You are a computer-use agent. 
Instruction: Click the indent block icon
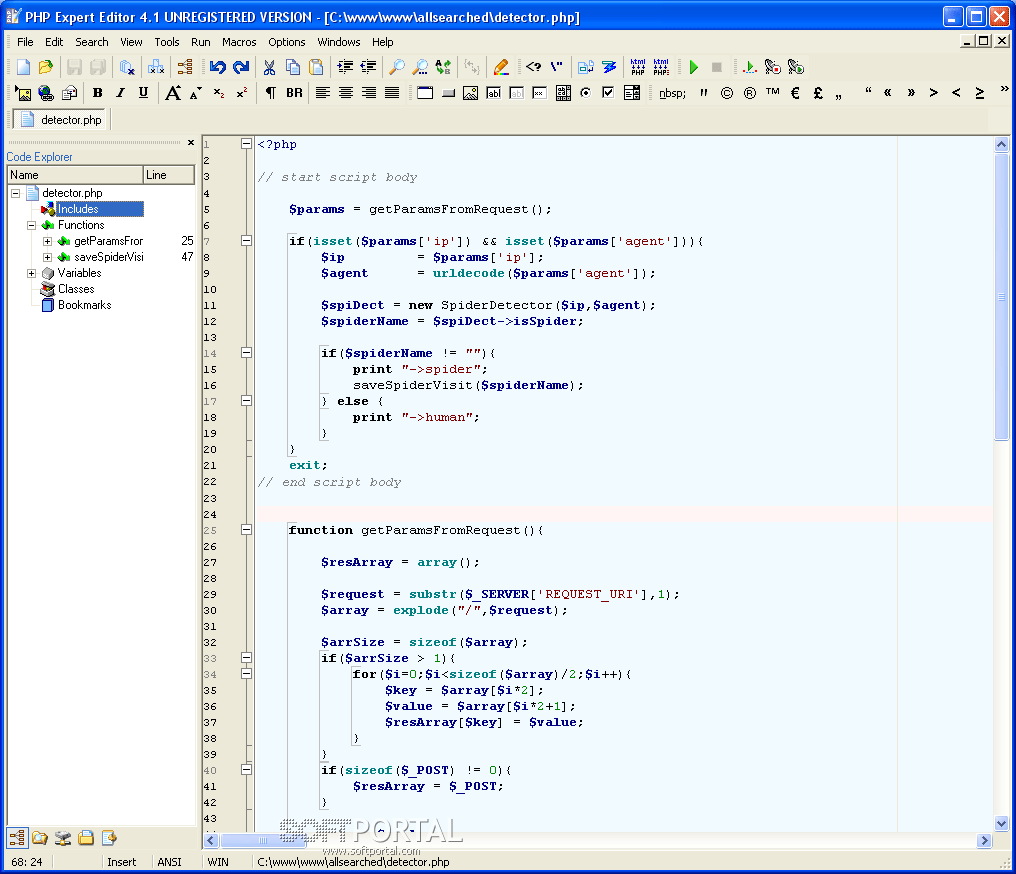[345, 67]
